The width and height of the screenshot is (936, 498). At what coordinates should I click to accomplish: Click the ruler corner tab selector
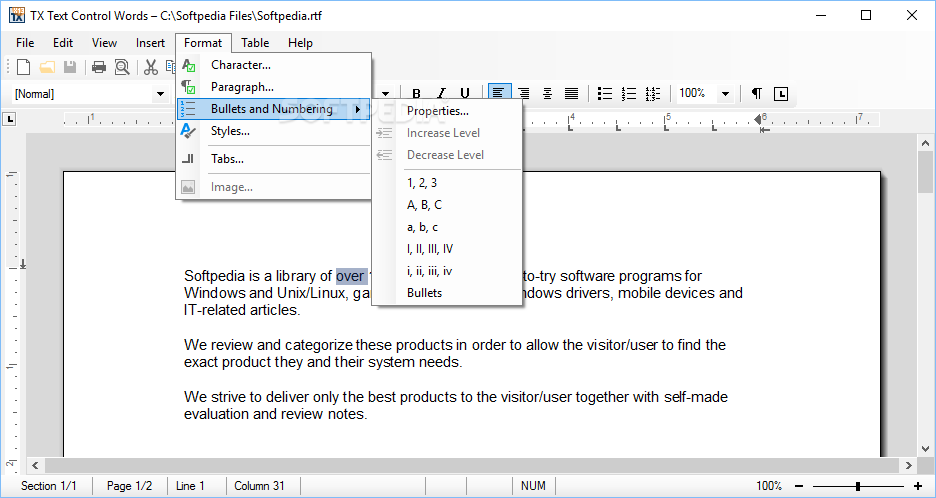point(9,120)
